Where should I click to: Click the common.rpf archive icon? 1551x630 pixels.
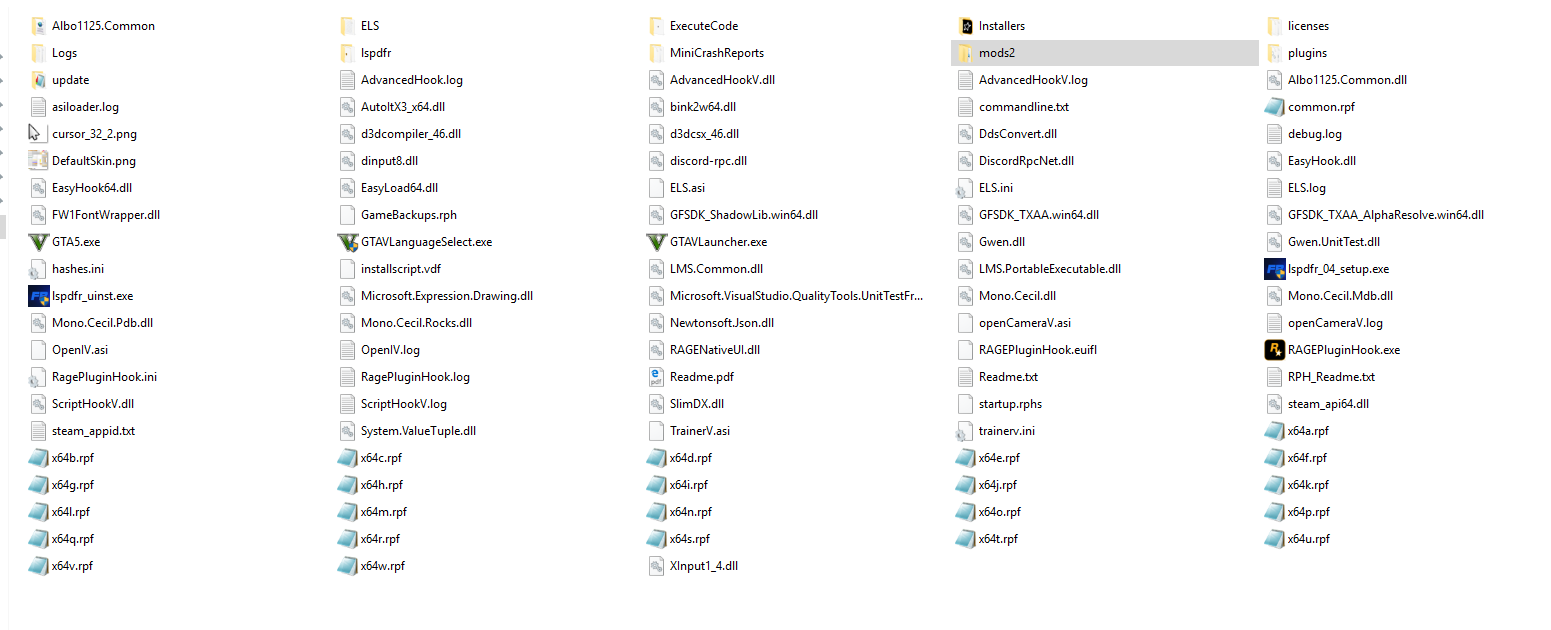(1274, 107)
